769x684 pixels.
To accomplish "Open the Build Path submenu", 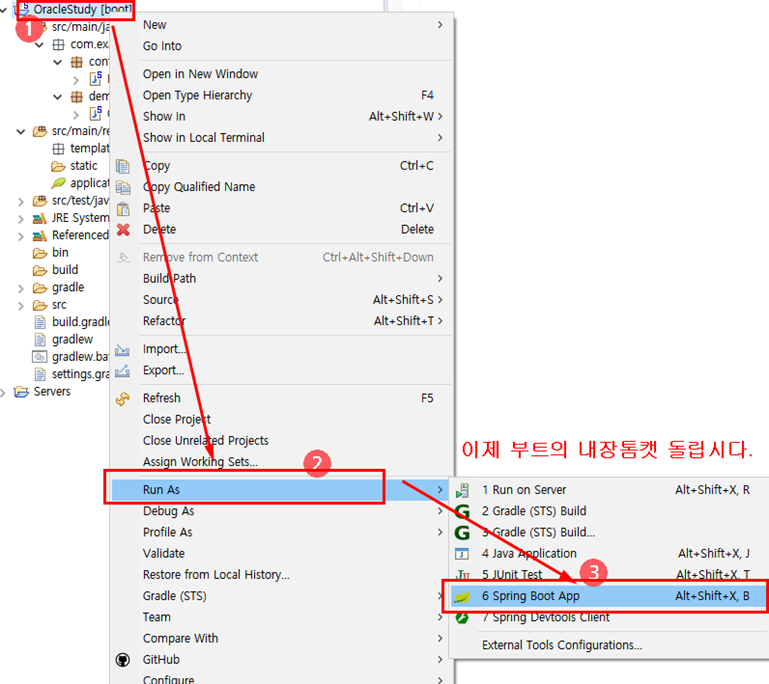I will pyautogui.click(x=281, y=278).
